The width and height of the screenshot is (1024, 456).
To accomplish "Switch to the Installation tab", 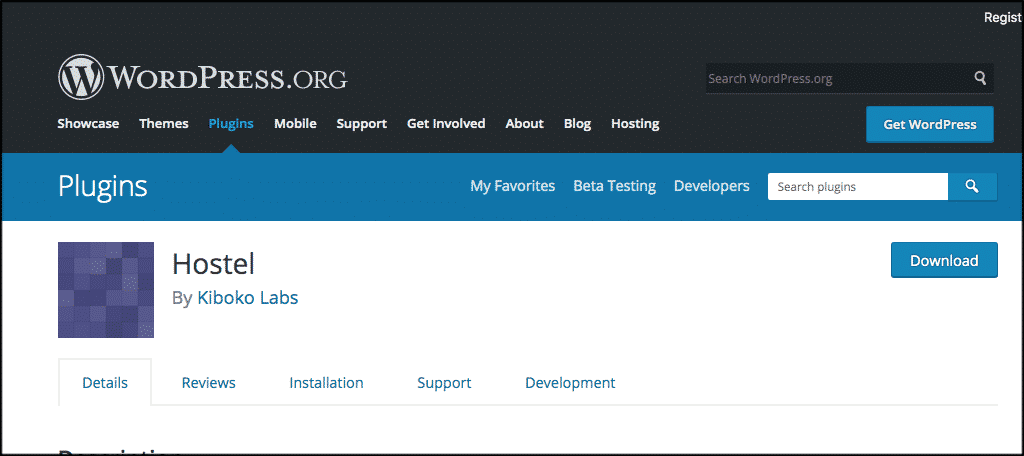I will pos(327,383).
